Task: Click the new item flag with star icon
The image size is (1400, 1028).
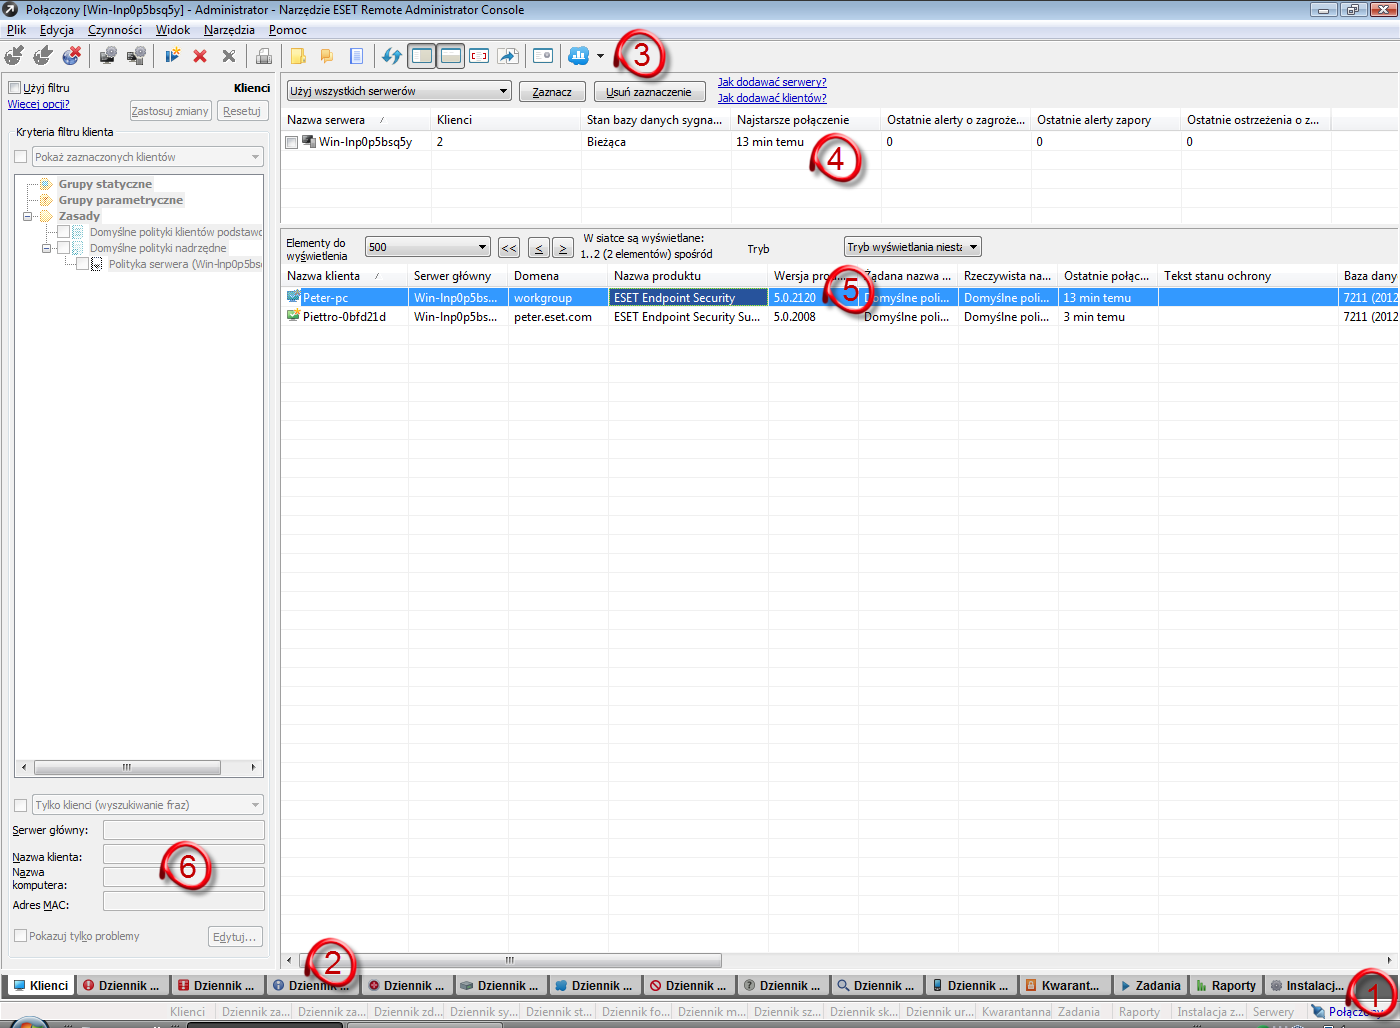Action: (172, 56)
